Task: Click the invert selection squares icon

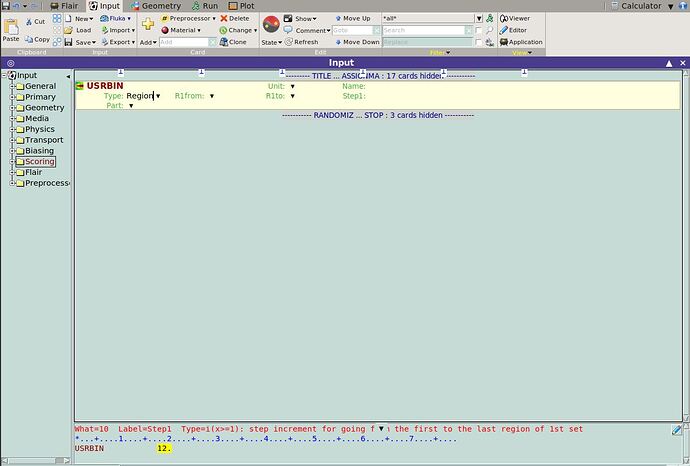Action: pos(57,42)
